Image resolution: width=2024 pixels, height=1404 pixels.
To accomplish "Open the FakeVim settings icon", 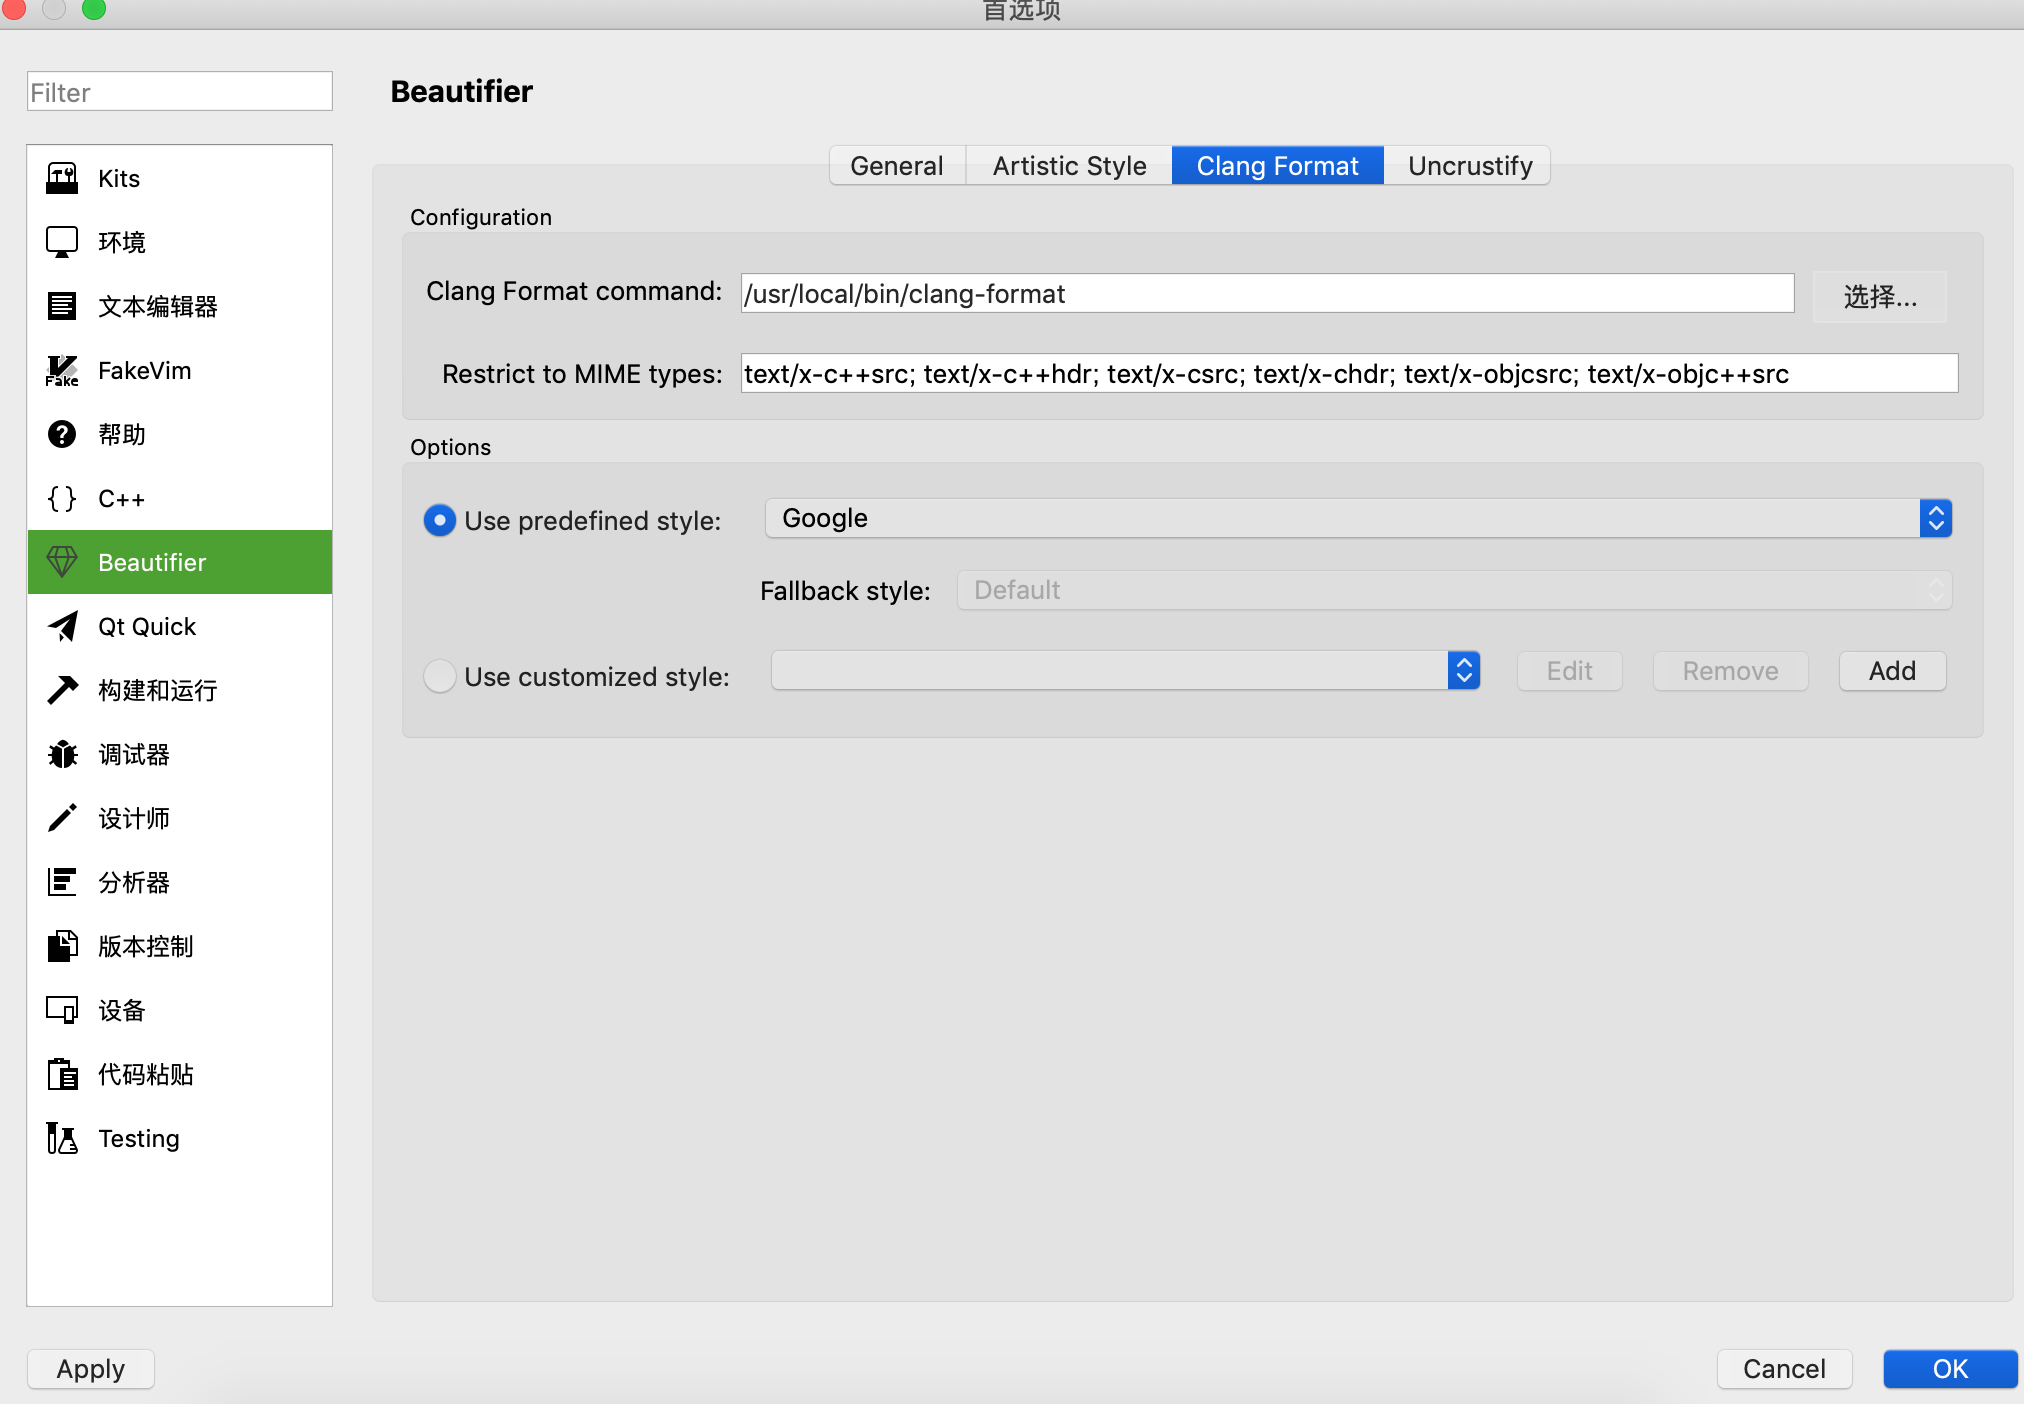I will click(x=62, y=370).
